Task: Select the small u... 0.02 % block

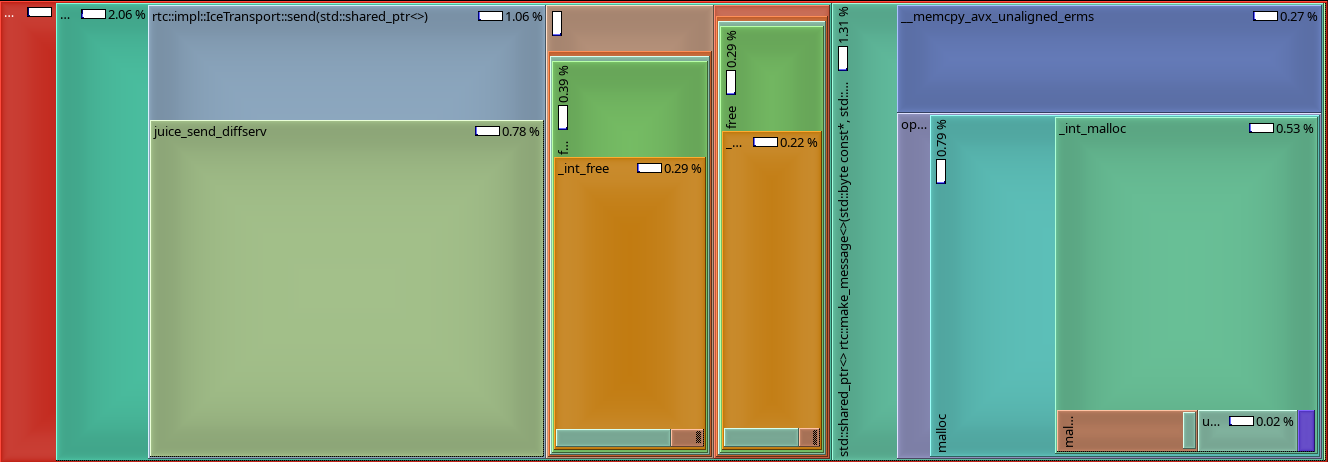Action: [x=1246, y=430]
